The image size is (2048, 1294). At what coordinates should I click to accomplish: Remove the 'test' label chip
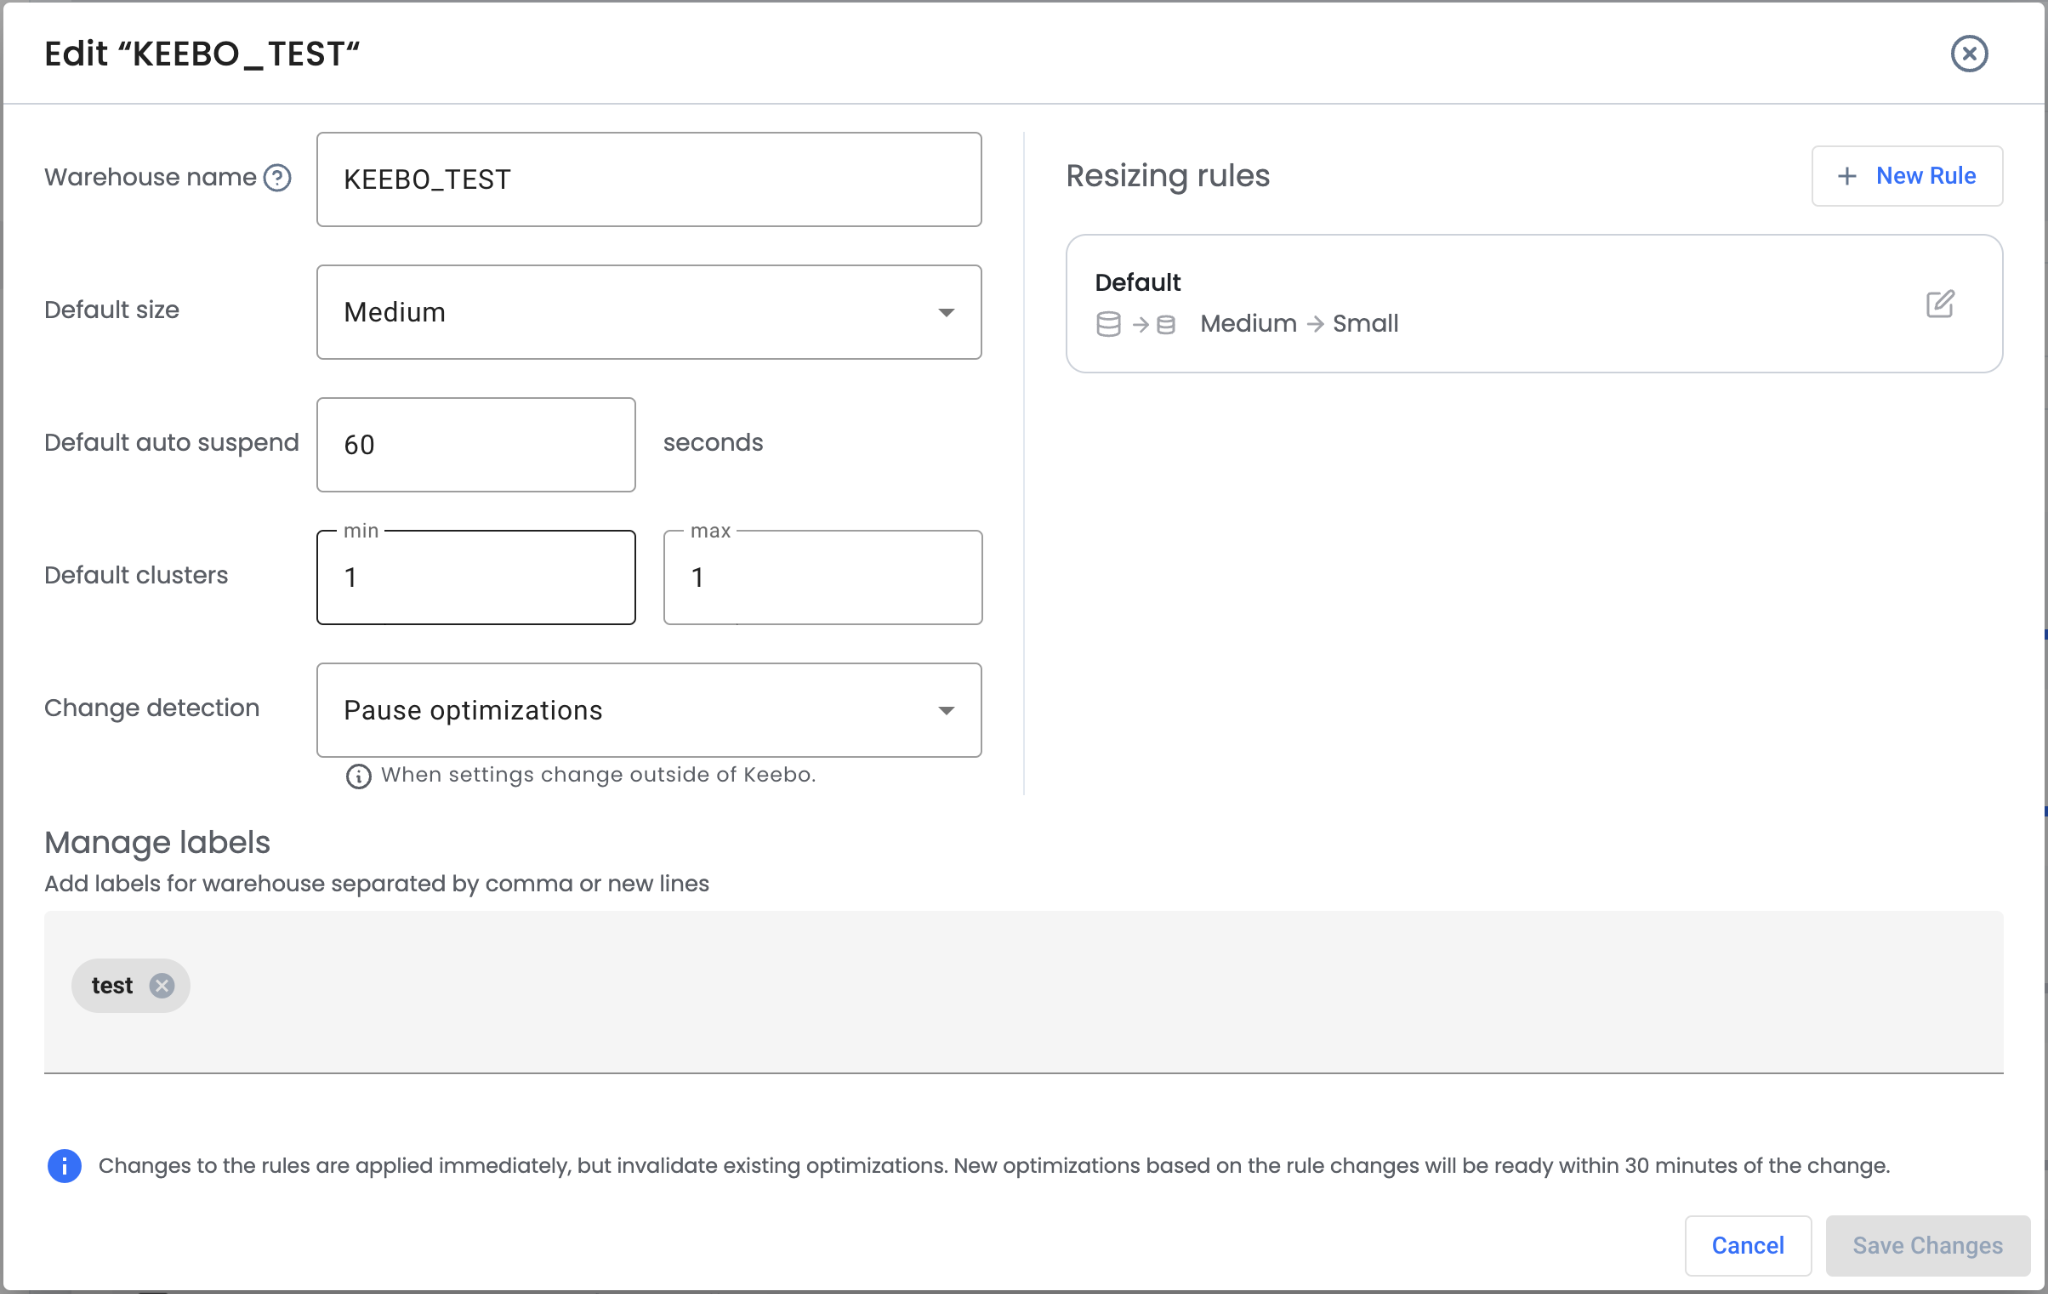pos(162,986)
